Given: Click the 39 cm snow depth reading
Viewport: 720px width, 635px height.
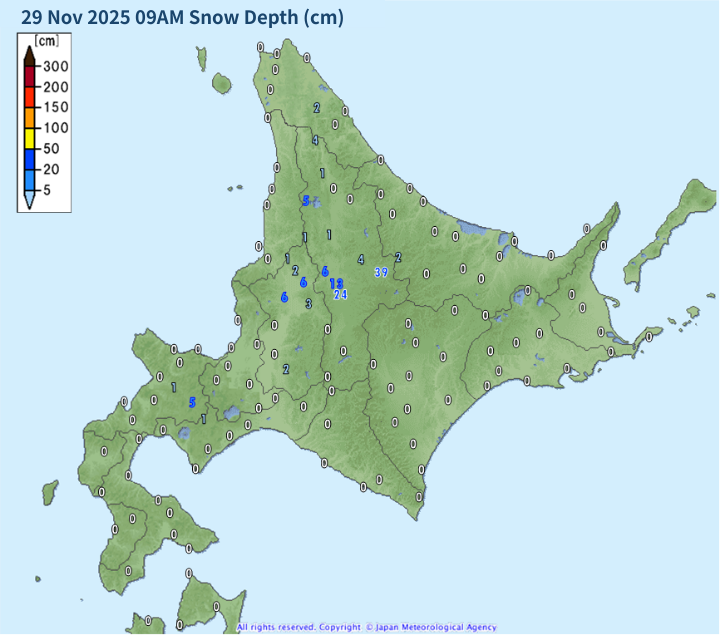Looking at the screenshot, I should [381, 272].
